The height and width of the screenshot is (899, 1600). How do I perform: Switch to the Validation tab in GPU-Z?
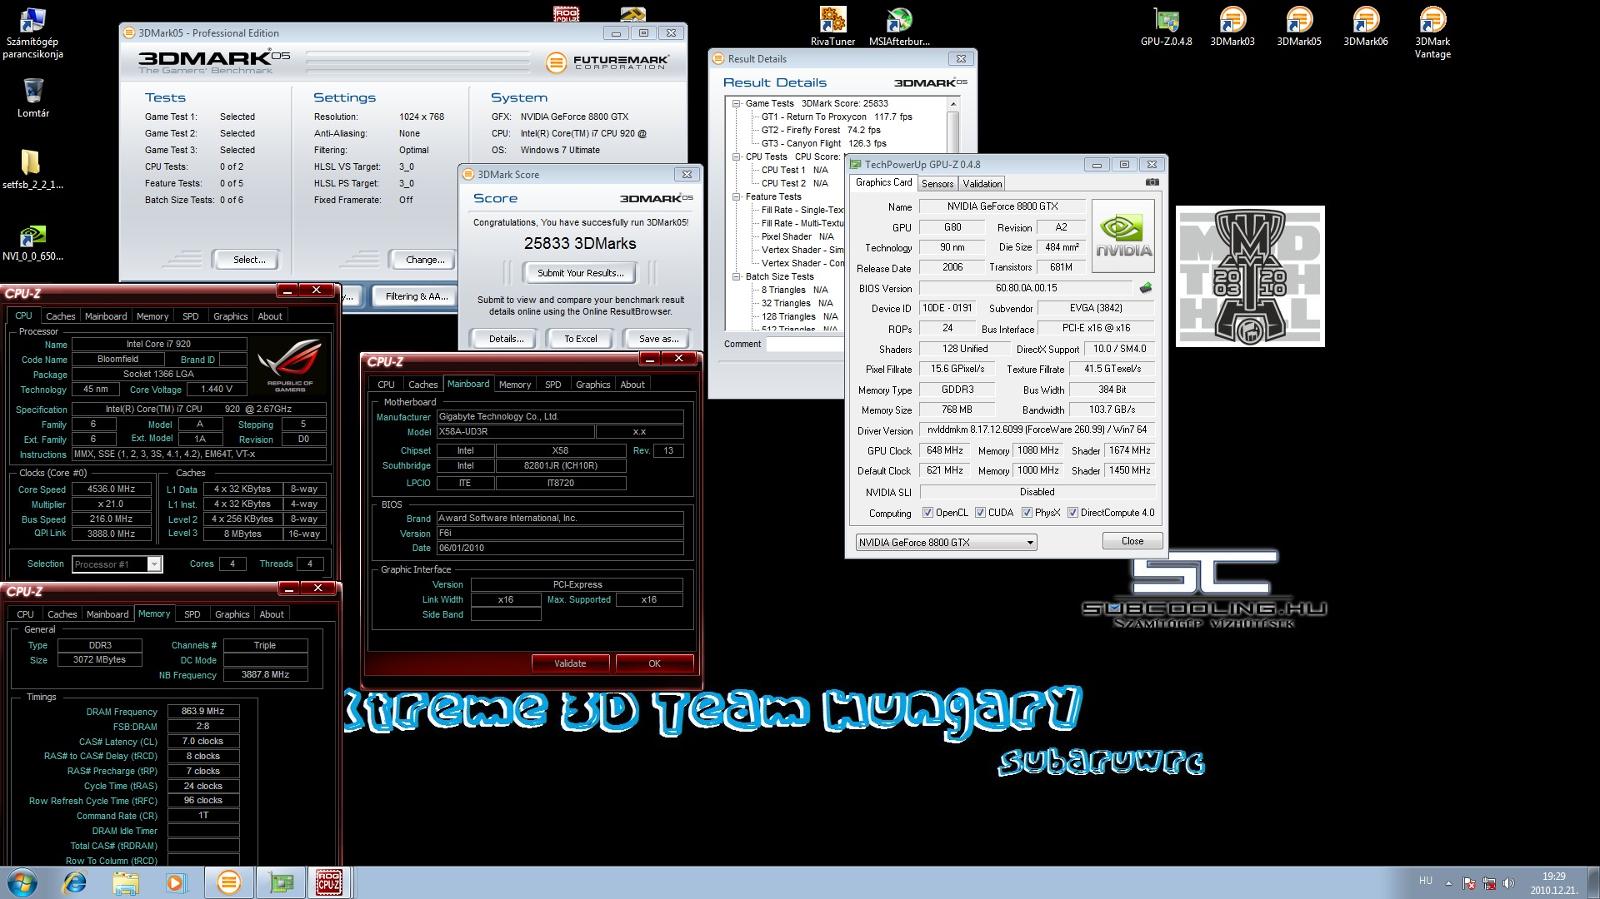(x=982, y=183)
